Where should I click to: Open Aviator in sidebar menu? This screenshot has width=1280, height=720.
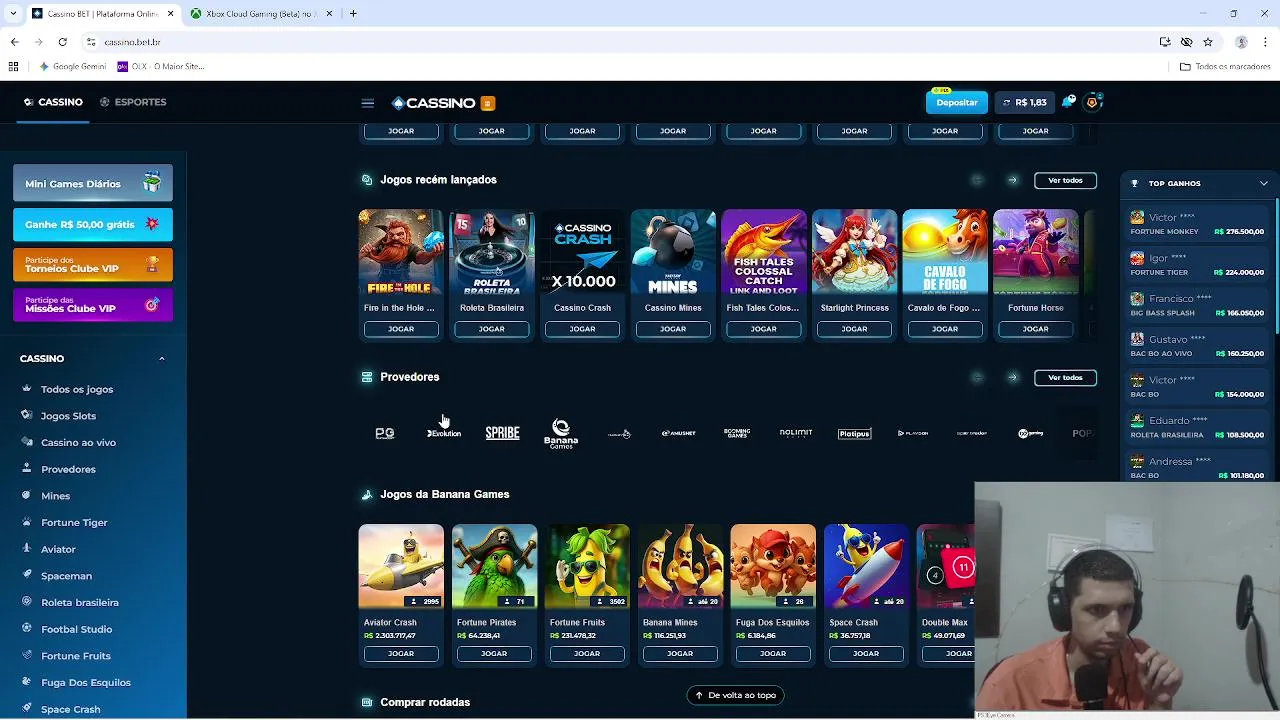click(x=58, y=549)
